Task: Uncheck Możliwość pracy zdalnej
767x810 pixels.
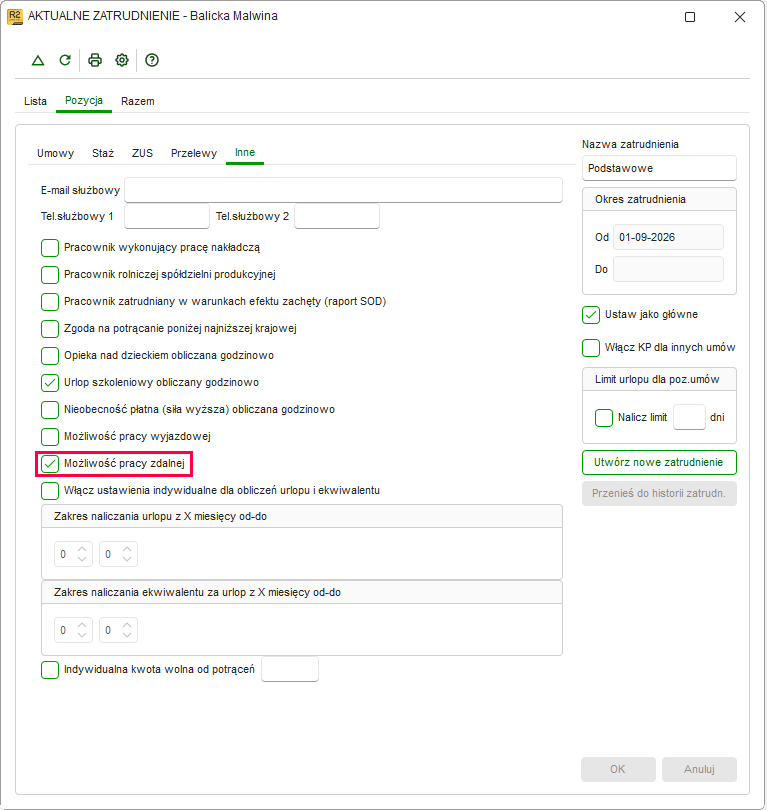Action: click(50, 464)
